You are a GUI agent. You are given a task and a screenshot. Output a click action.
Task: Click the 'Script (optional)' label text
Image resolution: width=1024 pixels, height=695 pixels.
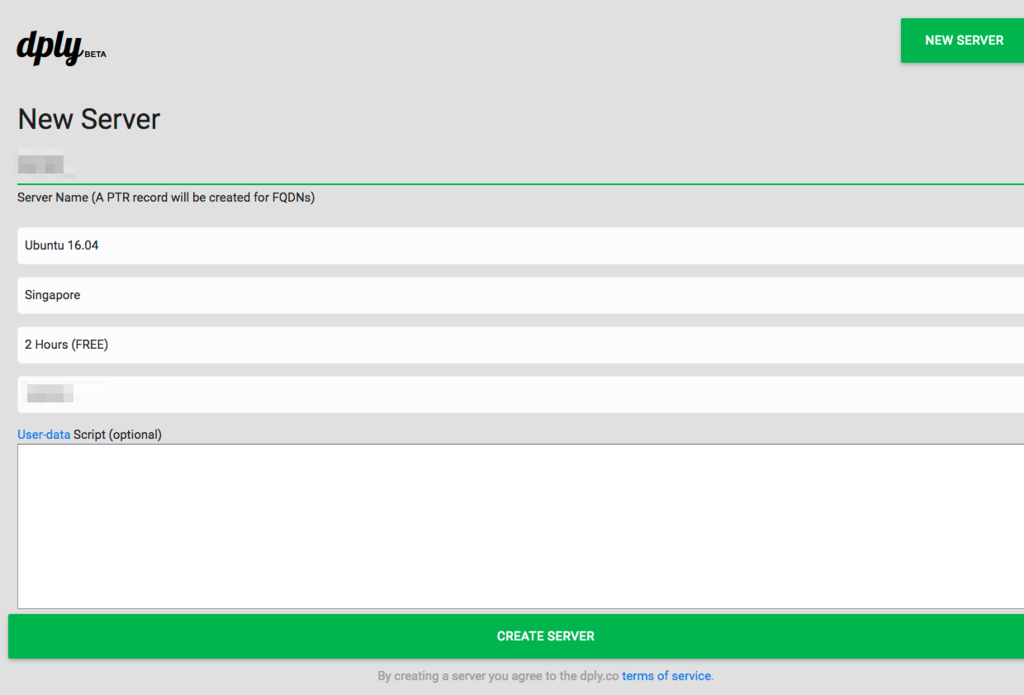(118, 434)
